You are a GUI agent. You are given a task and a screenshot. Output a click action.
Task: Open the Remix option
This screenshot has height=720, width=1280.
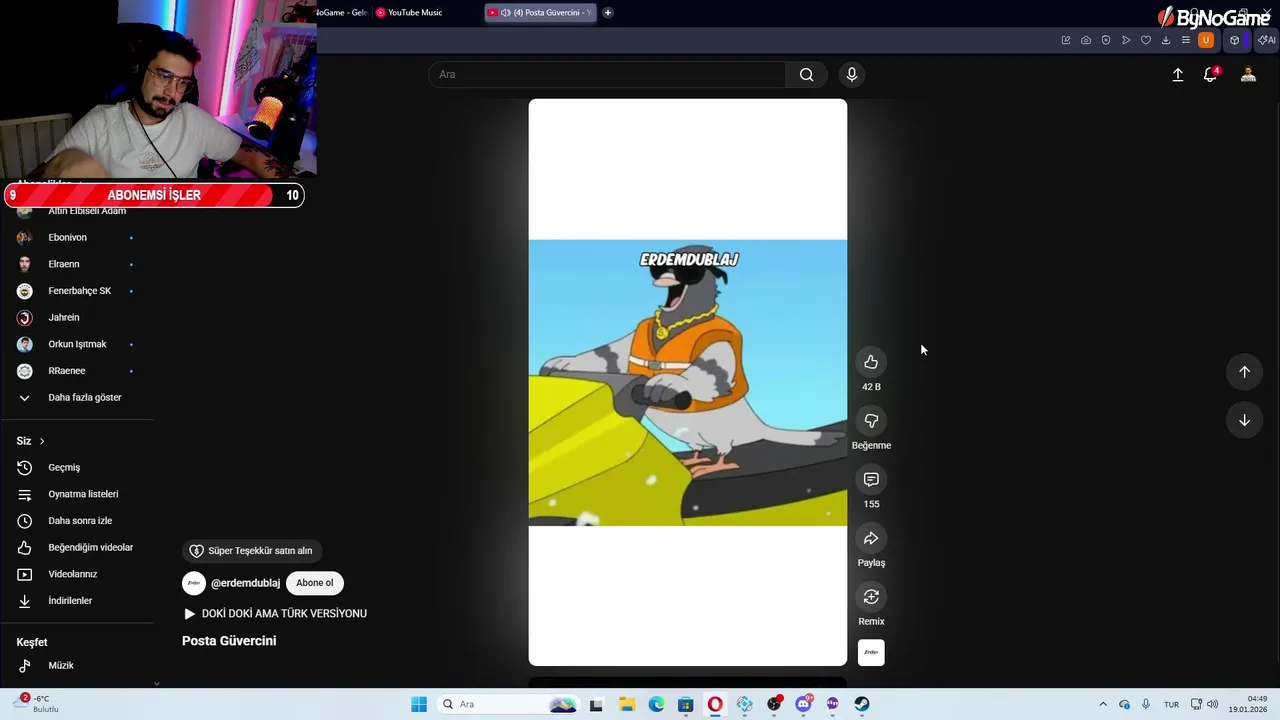pos(871,597)
